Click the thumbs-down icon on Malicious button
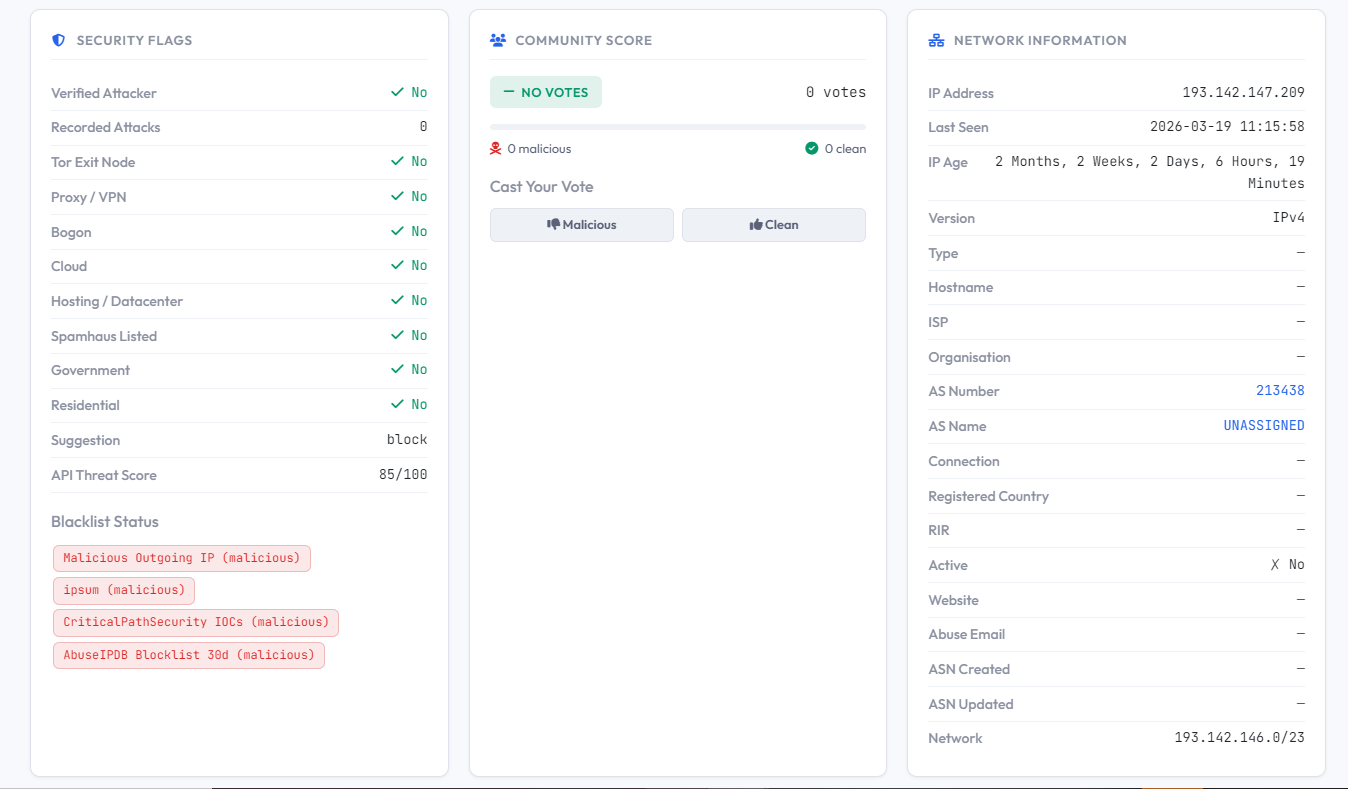 click(553, 225)
